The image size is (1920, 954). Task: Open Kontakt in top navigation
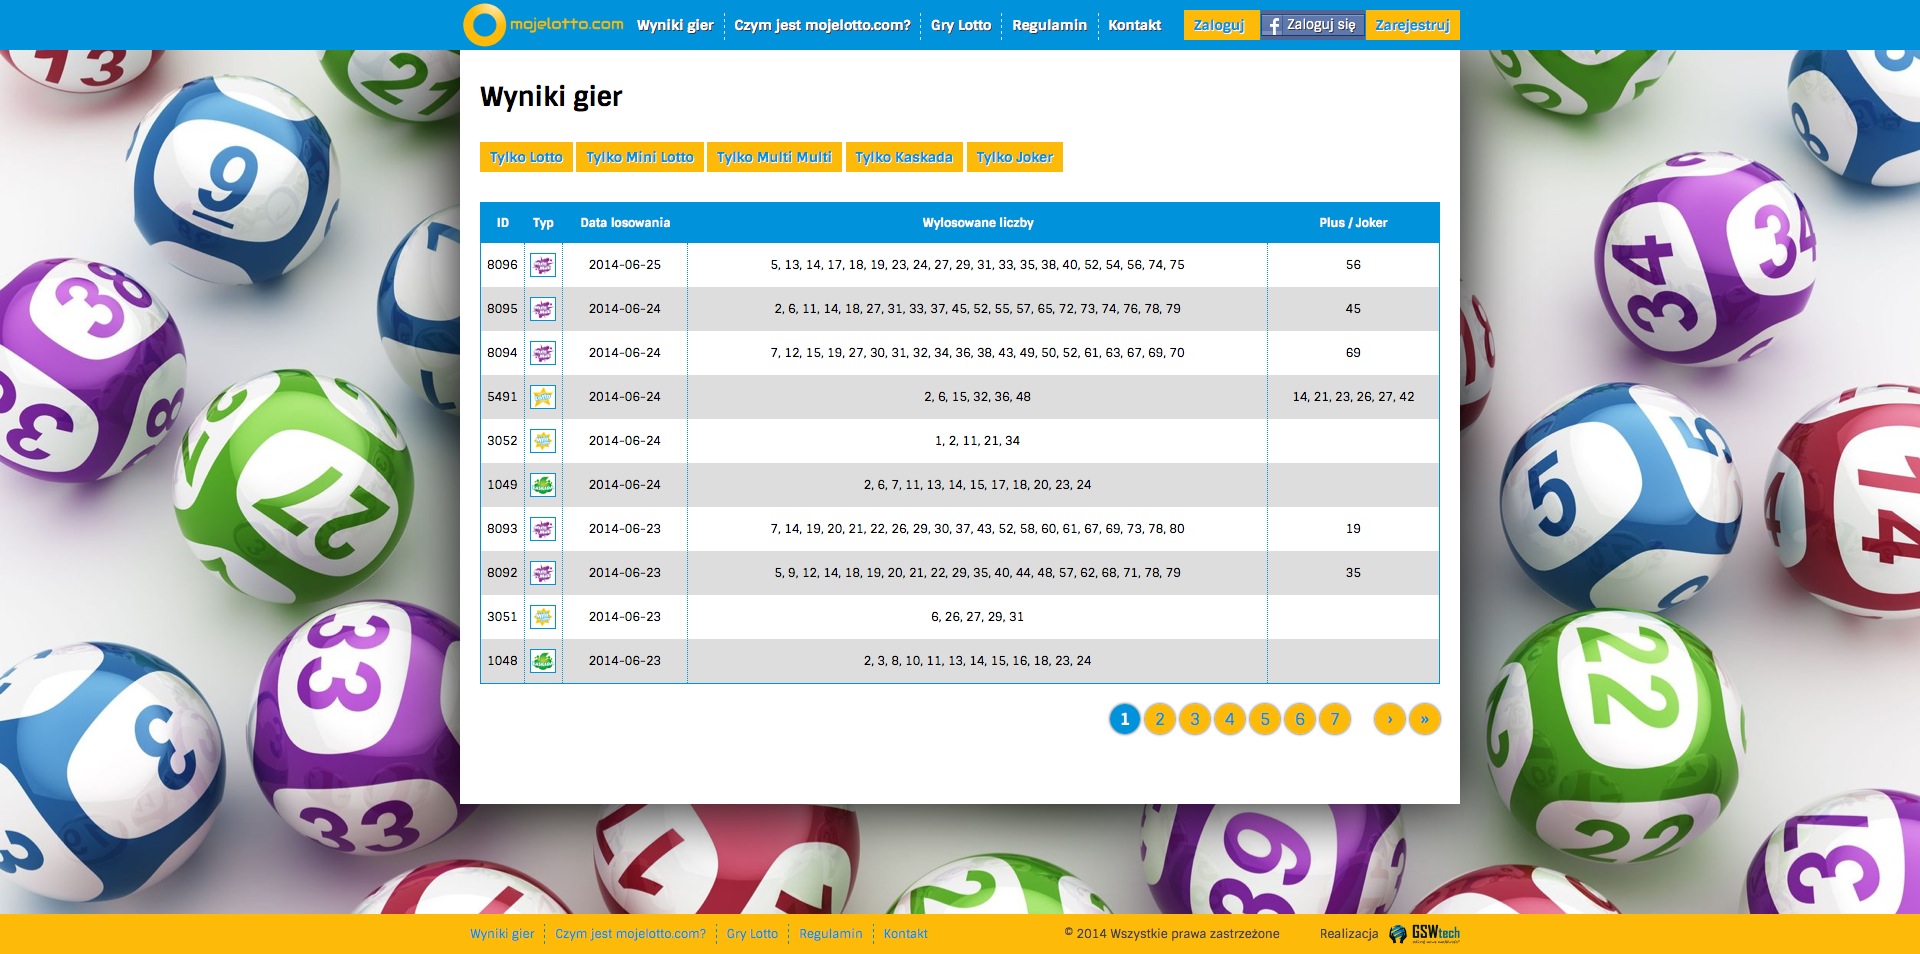click(1134, 25)
